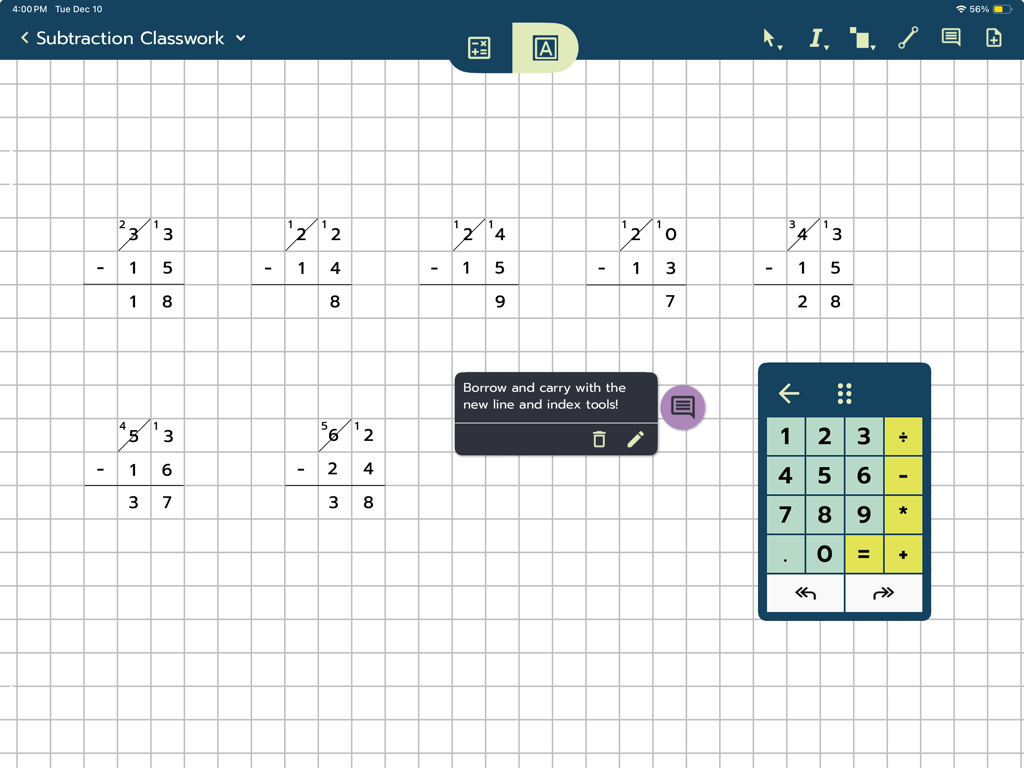Tap the undo arrow below the keypad
1024x768 pixels.
coord(804,592)
